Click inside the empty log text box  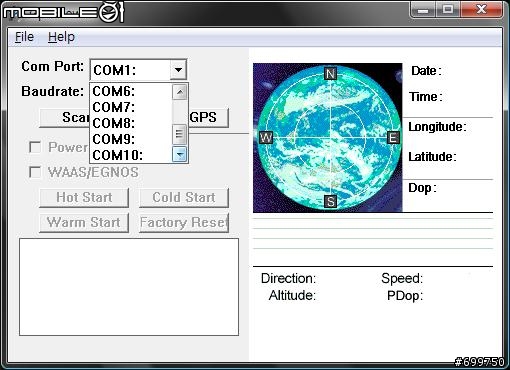(129, 287)
